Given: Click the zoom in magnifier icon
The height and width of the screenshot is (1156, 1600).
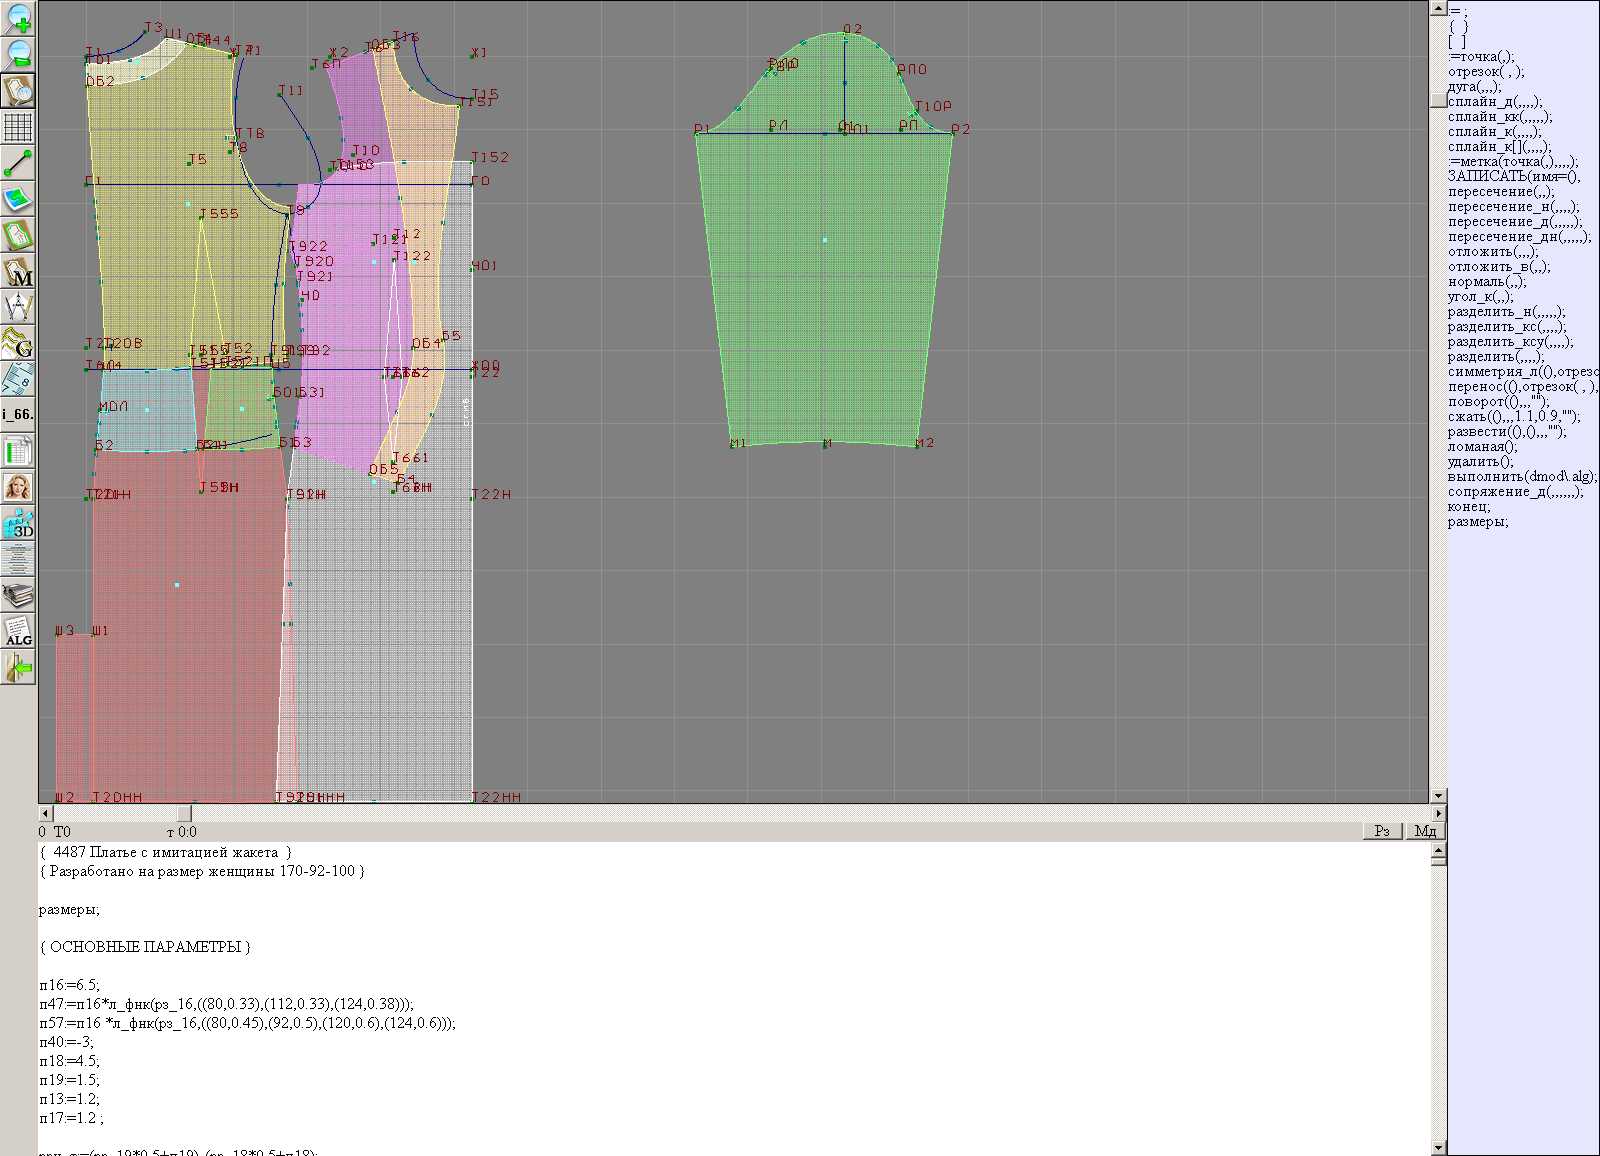Looking at the screenshot, I should click(x=18, y=18).
